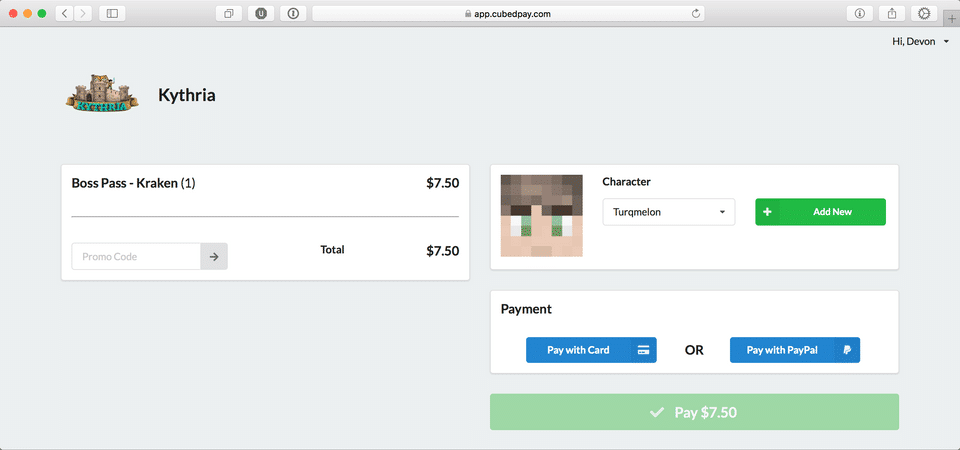Reload the page with the refresh icon
Image resolution: width=960 pixels, height=450 pixels.
(x=696, y=13)
